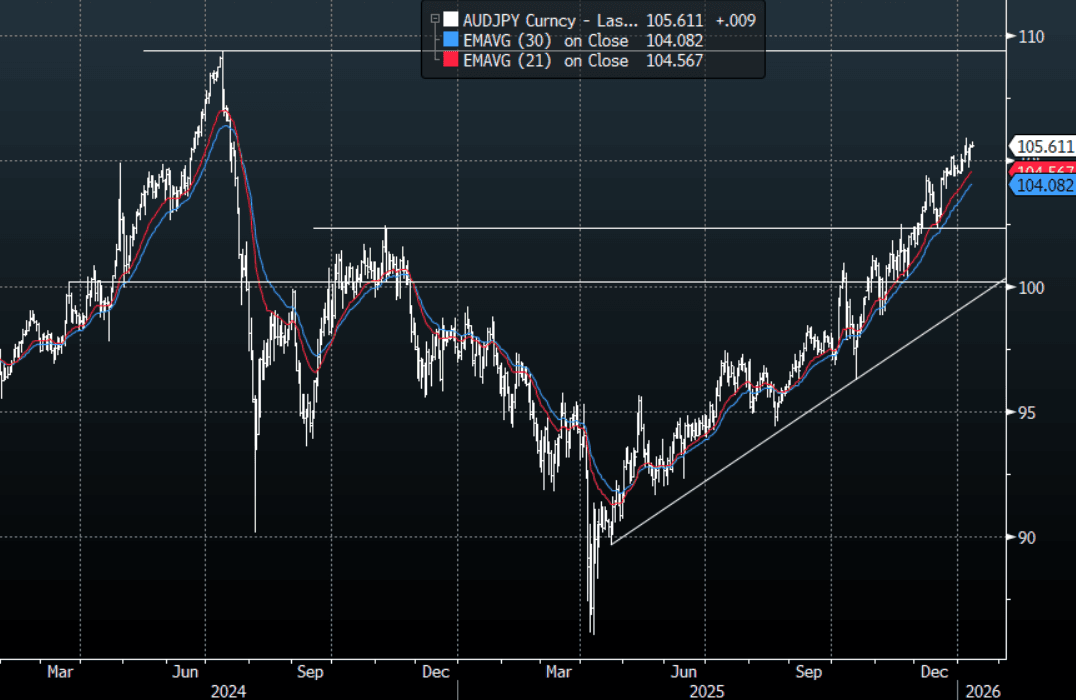Select the EMAVG (30) on Close legend entry
This screenshot has width=1076, height=700.
(x=546, y=40)
